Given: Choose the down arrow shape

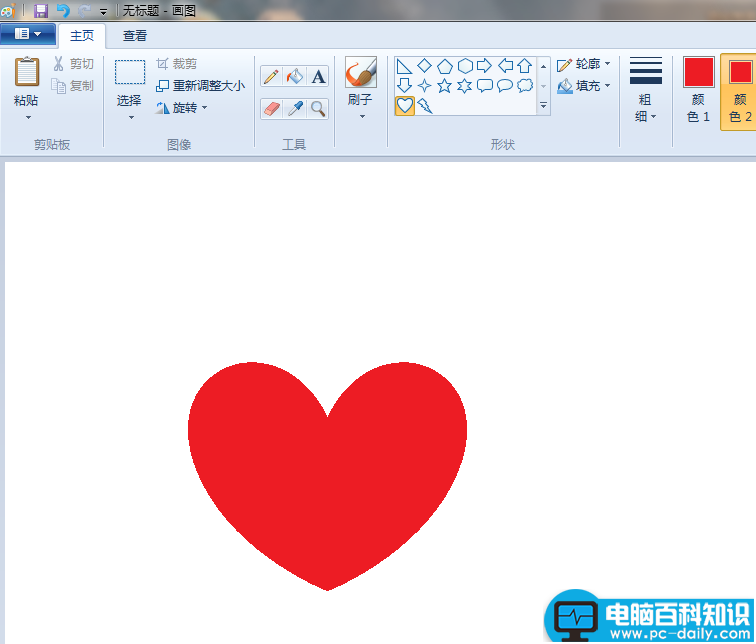Looking at the screenshot, I should pos(404,85).
